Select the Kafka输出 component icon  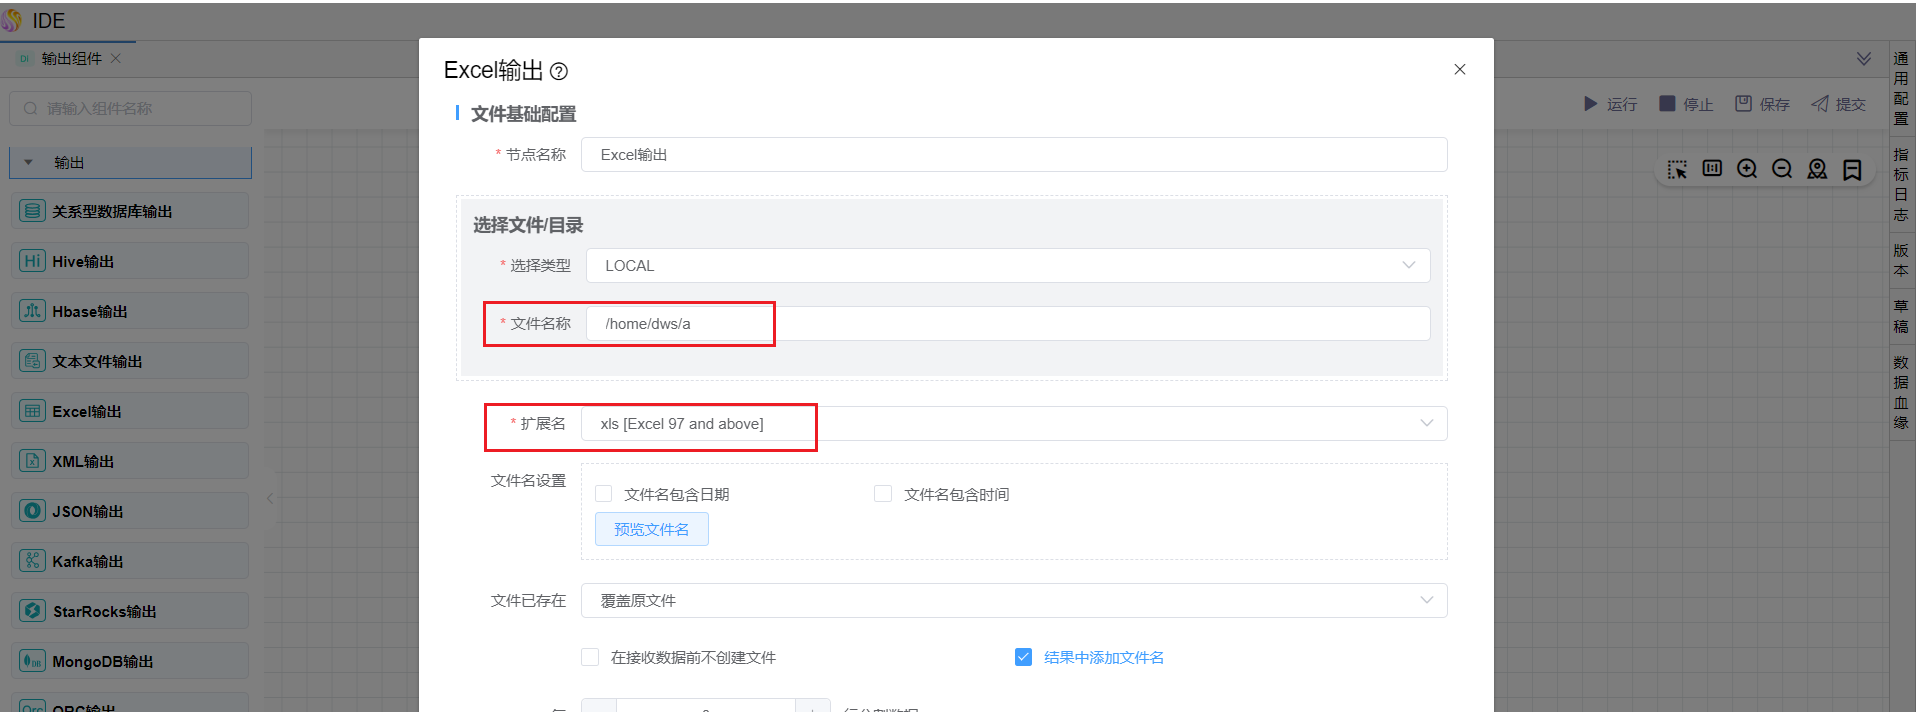[x=33, y=561]
